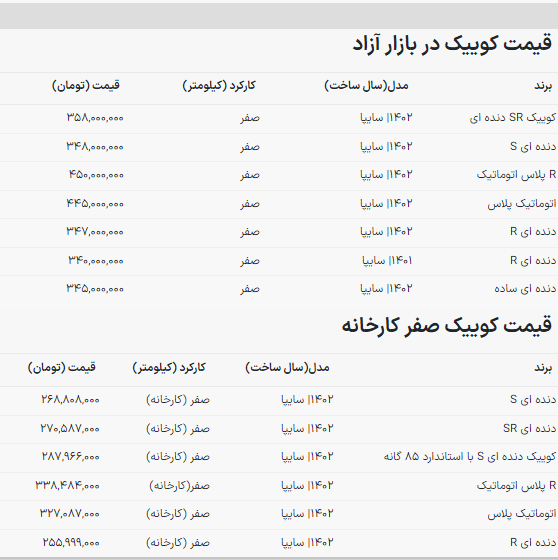The image size is (558, 559).
Task: Select 'کوییک دنده ای S با استاندارد ۸۵ گانه'
Action: (x=470, y=457)
